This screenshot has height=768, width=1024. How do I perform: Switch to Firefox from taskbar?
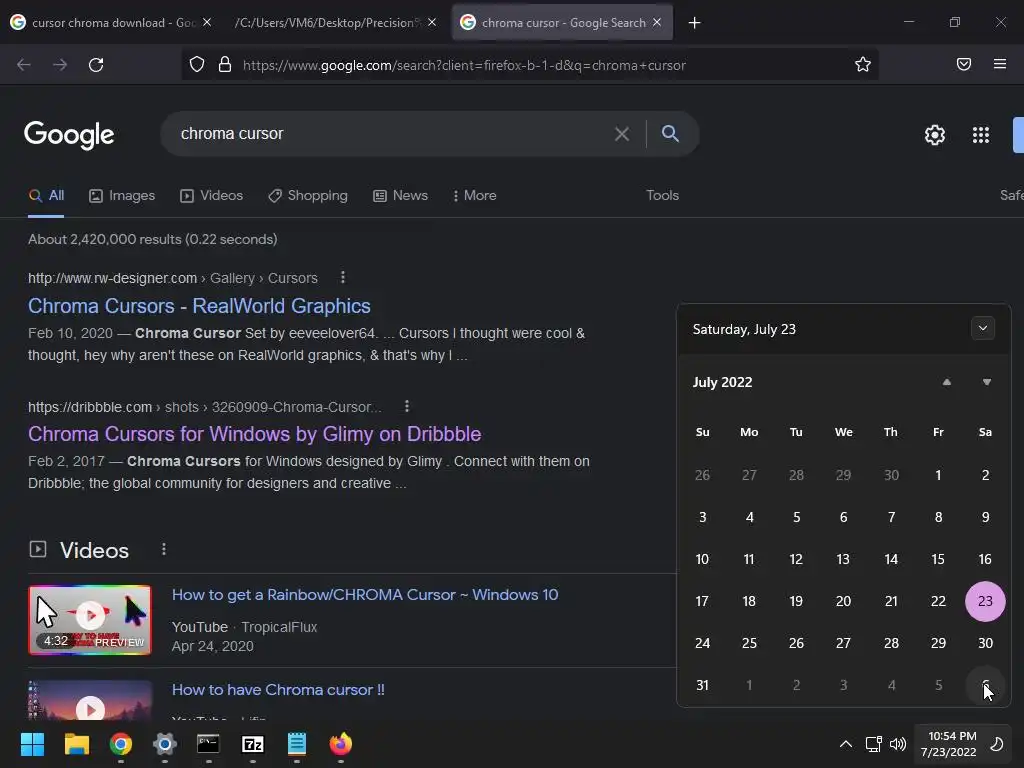[340, 744]
